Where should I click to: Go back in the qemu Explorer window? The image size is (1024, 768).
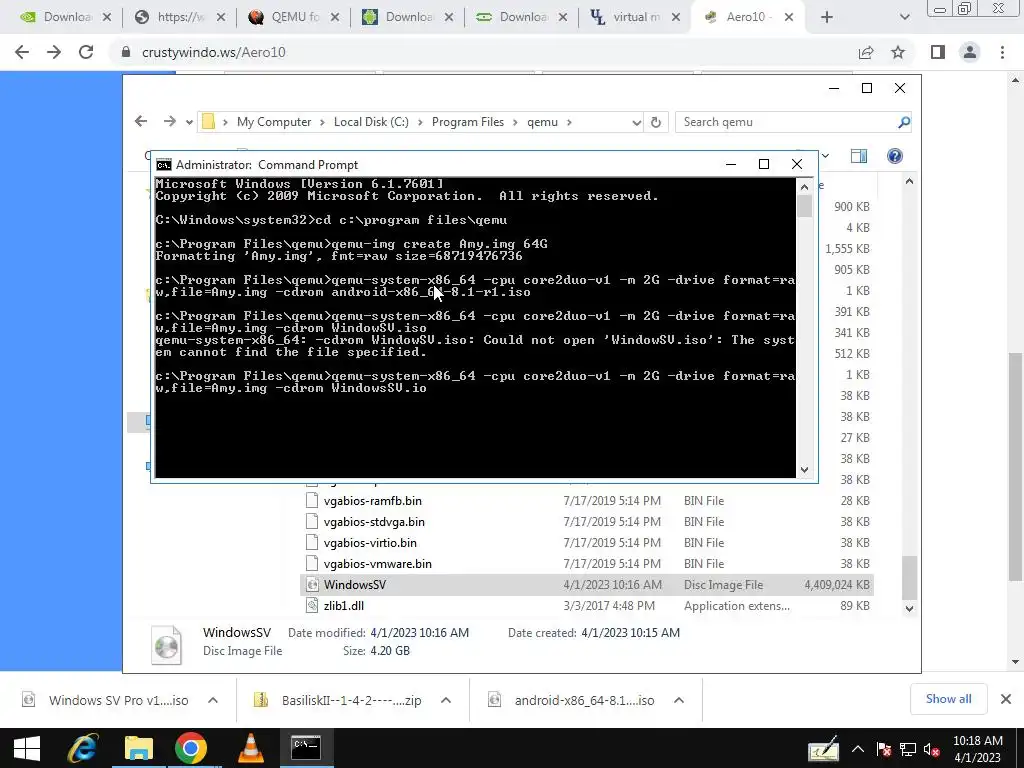[x=141, y=121]
